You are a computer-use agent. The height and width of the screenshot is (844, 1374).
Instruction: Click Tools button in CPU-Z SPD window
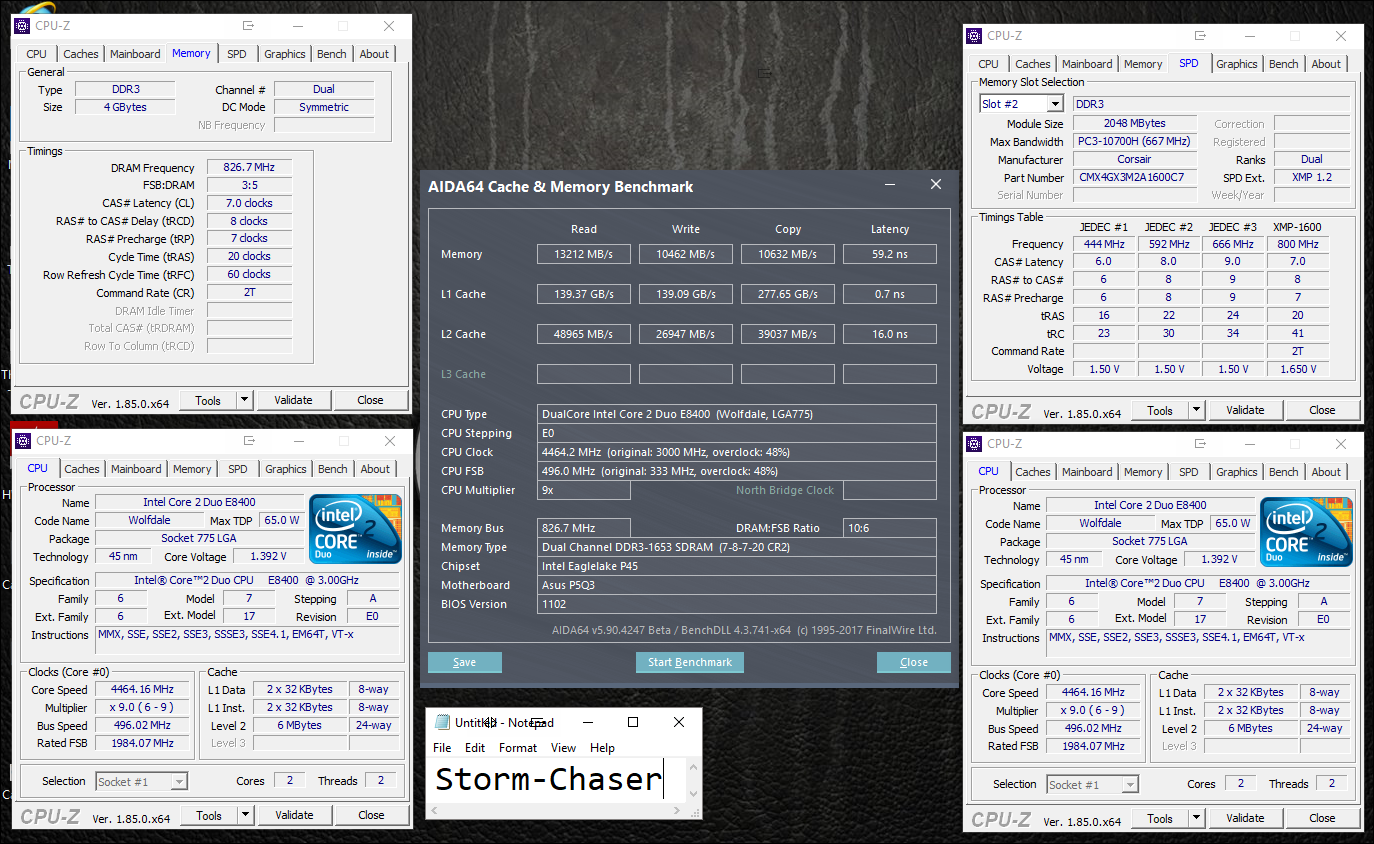1160,410
